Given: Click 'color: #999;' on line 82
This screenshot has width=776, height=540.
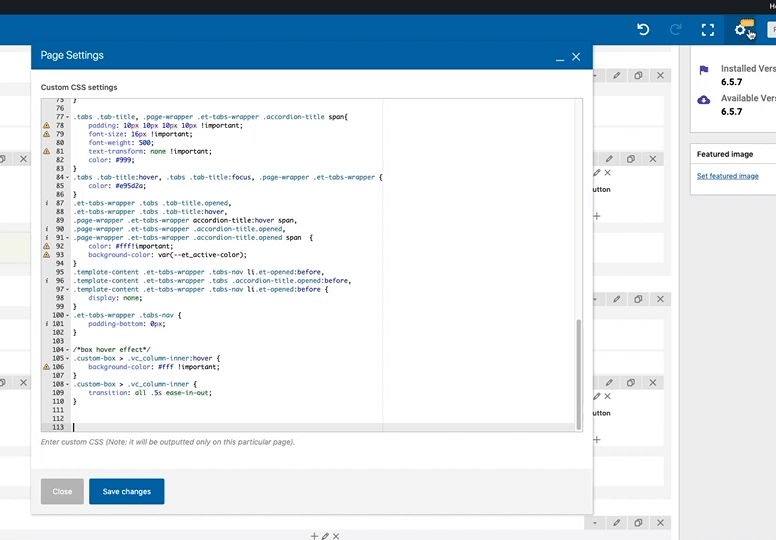Looking at the screenshot, I should [x=111, y=160].
